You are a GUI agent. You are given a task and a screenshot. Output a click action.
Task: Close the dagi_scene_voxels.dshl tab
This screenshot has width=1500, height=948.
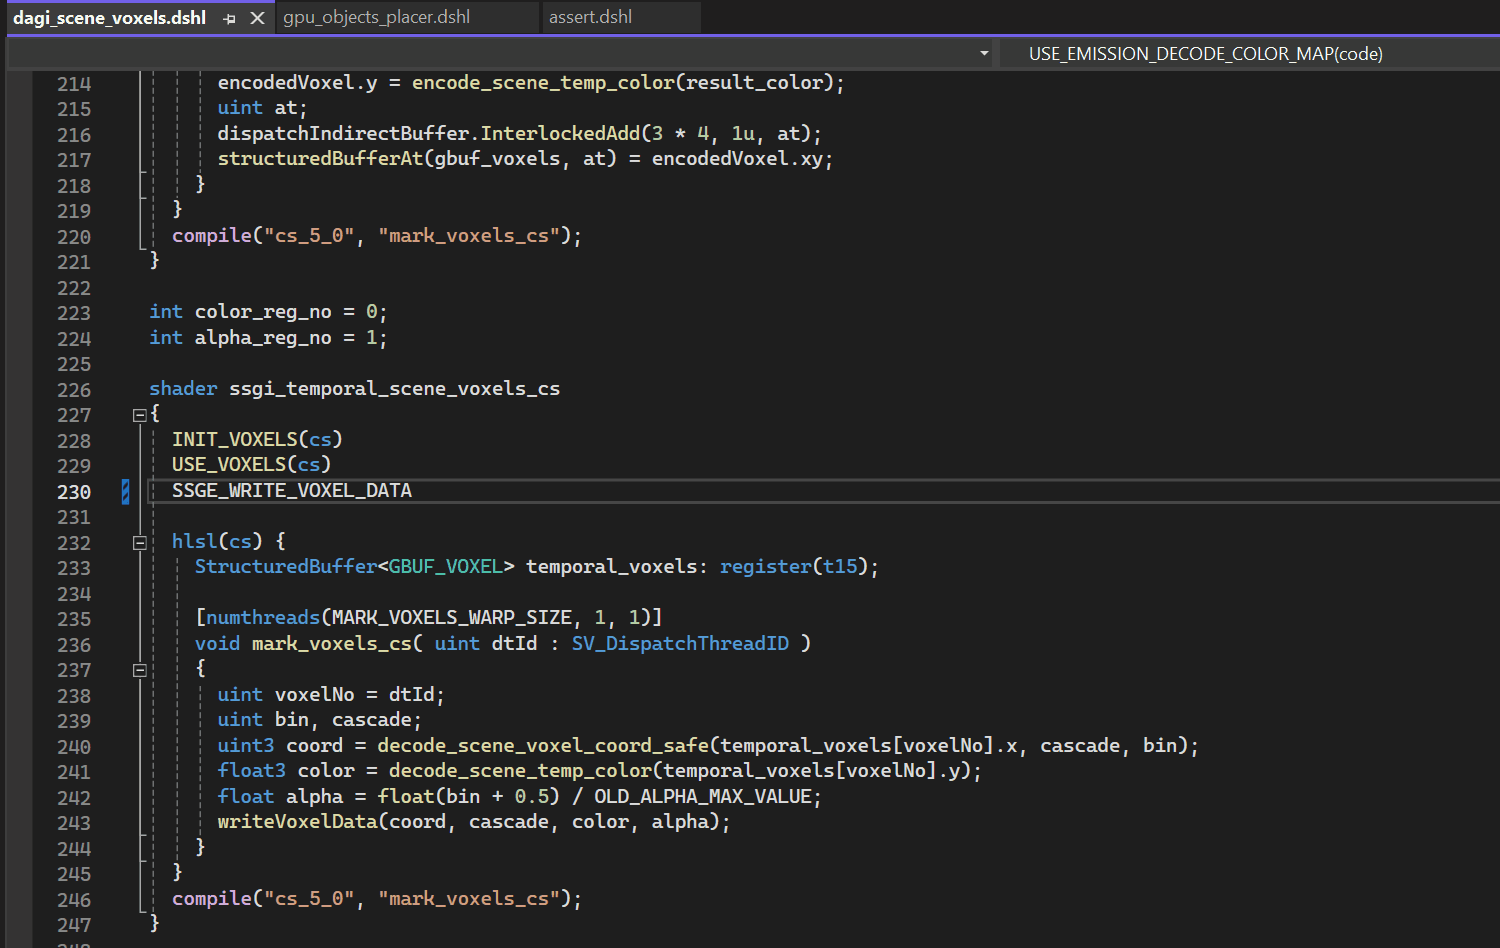(x=258, y=17)
